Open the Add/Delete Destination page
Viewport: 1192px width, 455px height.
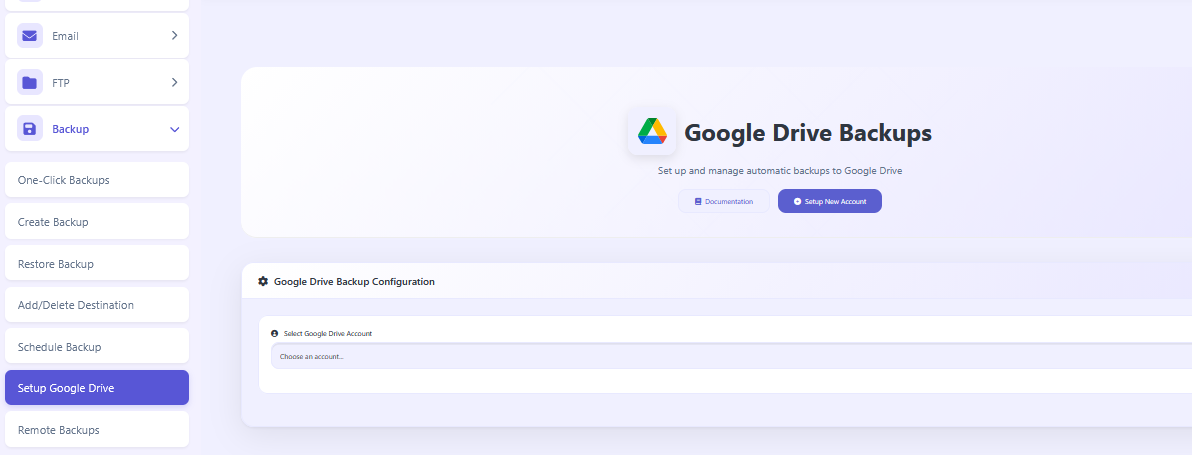97,305
